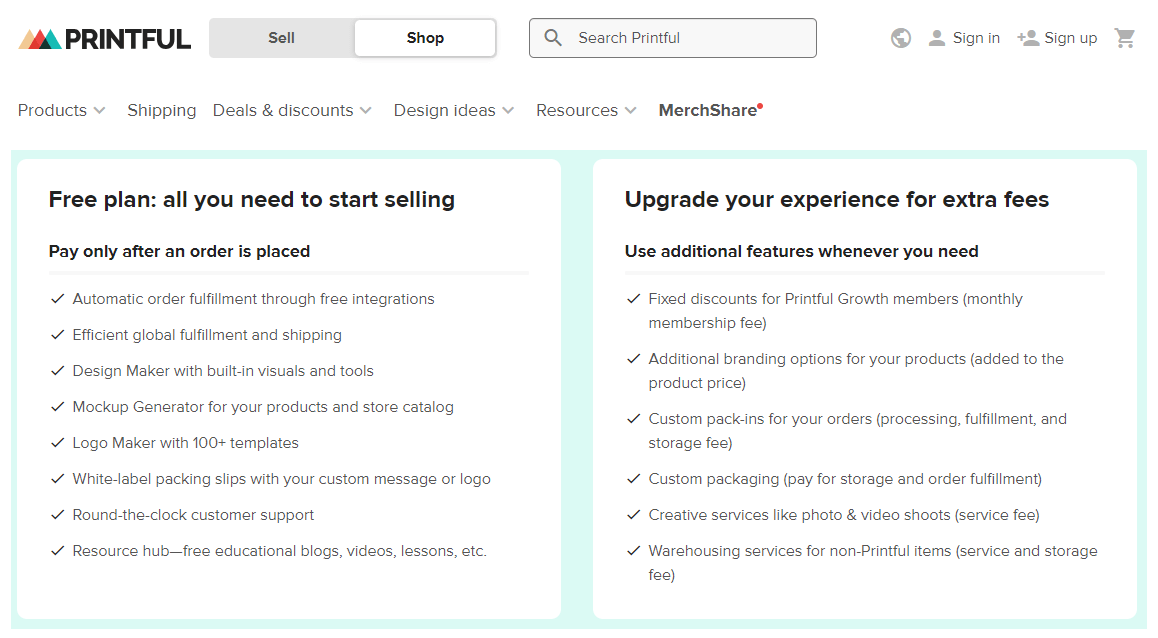Open the shopping cart icon
The image size is (1158, 638).
[x=1125, y=38]
